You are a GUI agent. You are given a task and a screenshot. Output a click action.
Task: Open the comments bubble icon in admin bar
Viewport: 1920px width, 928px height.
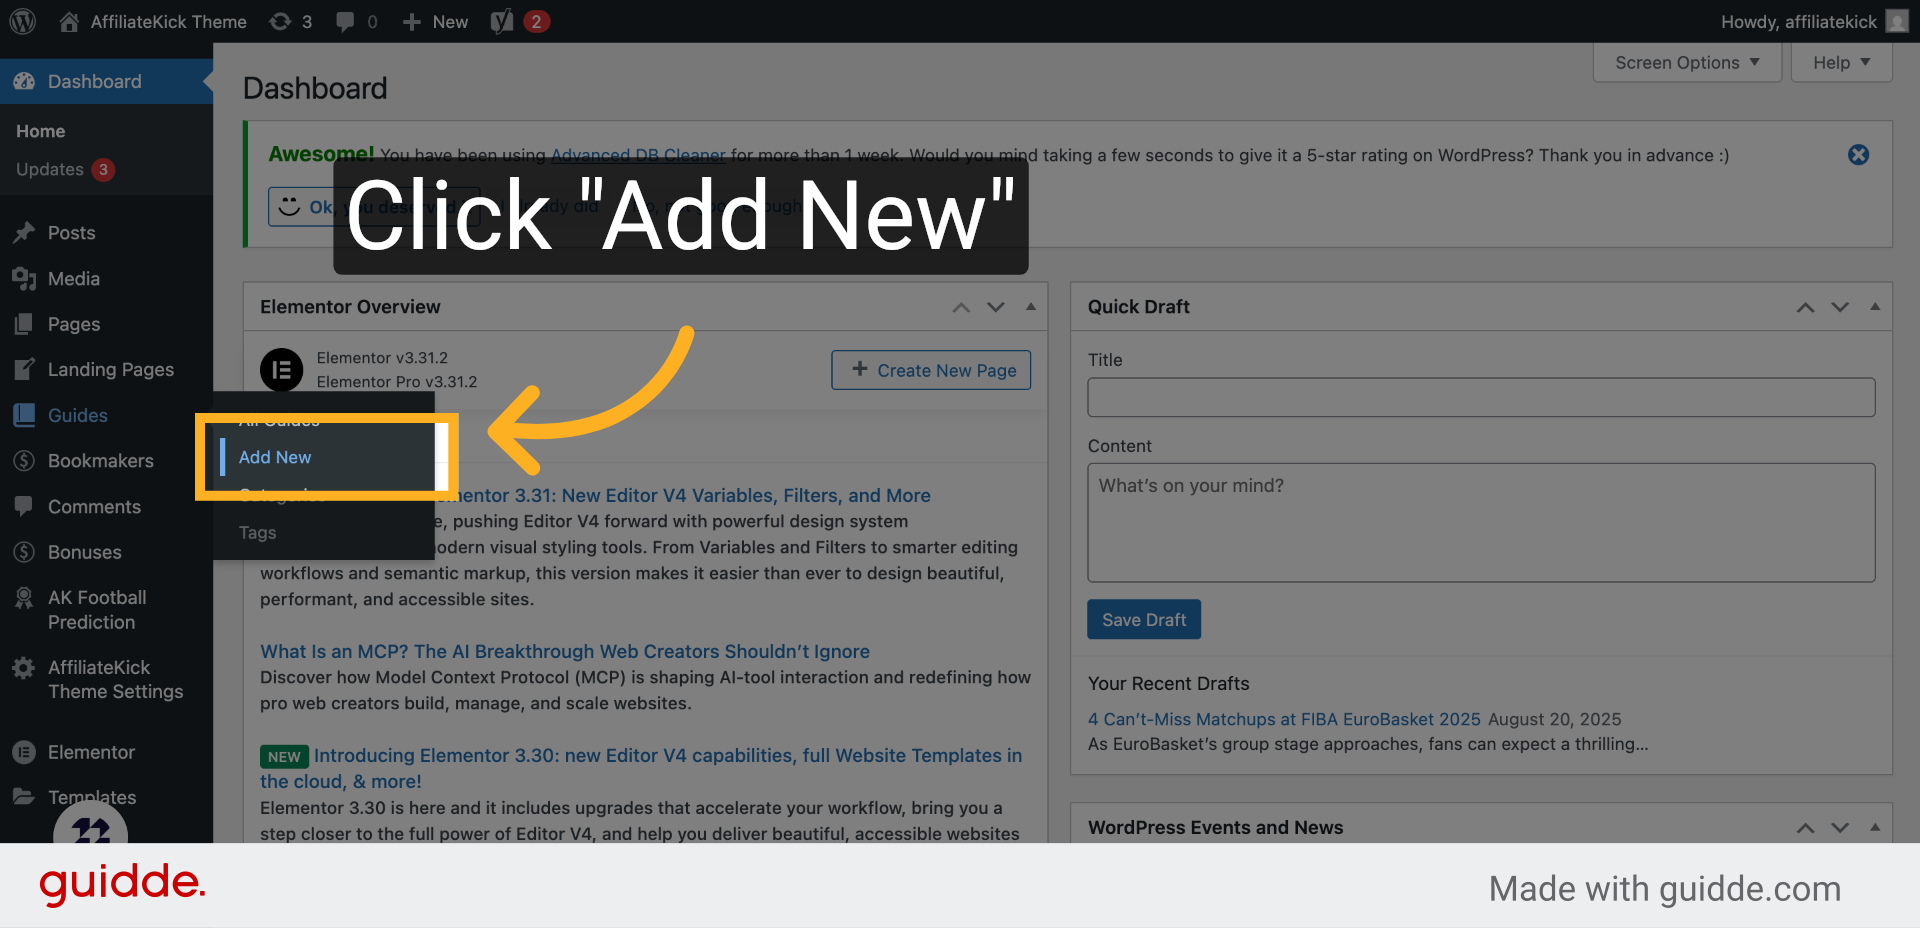(345, 21)
